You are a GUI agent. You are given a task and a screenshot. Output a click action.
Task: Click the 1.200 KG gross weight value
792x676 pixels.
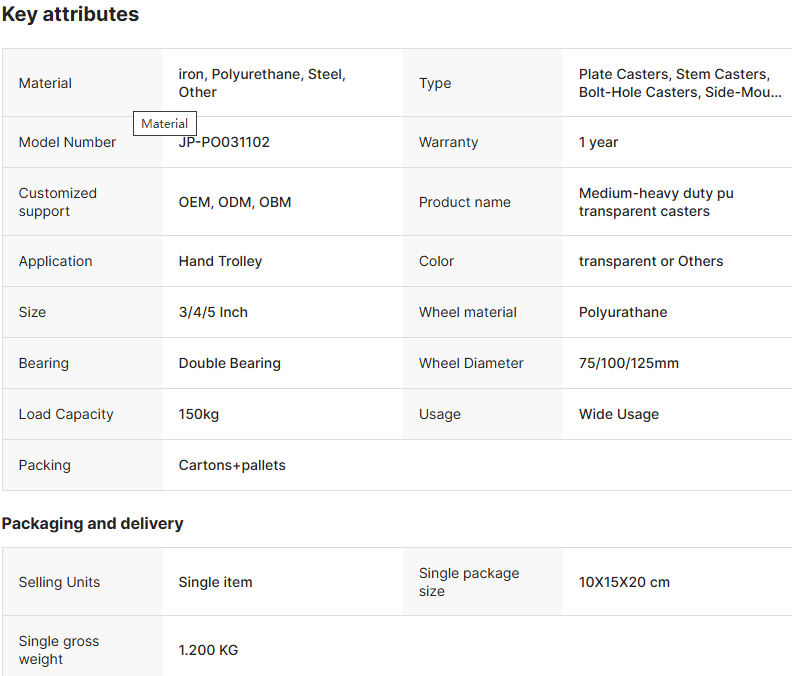[208, 650]
